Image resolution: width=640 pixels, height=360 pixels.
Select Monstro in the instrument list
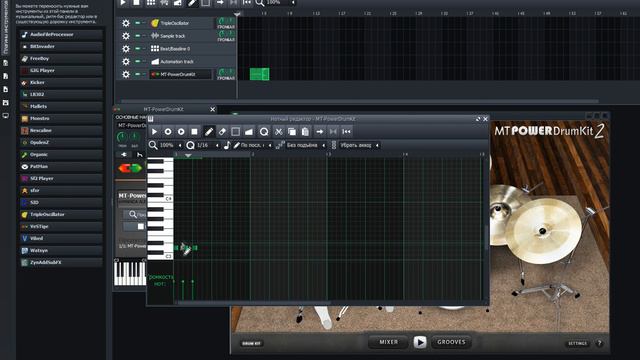pos(61,118)
